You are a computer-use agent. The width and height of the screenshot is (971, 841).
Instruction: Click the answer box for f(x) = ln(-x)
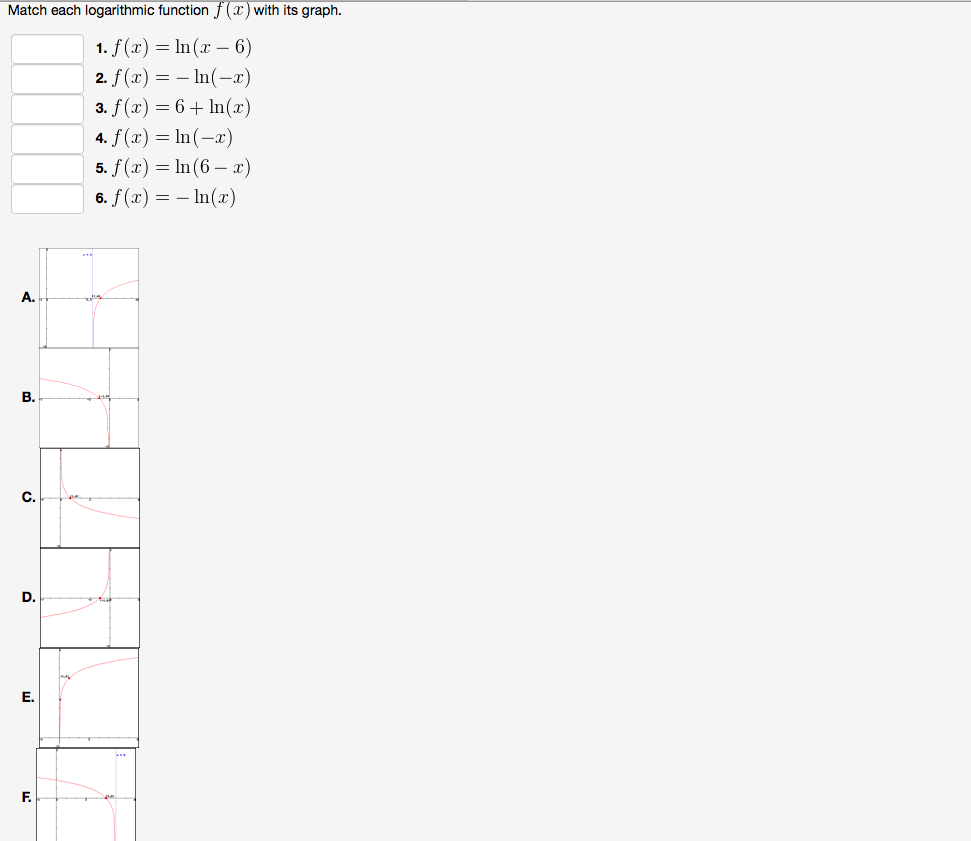coord(46,138)
